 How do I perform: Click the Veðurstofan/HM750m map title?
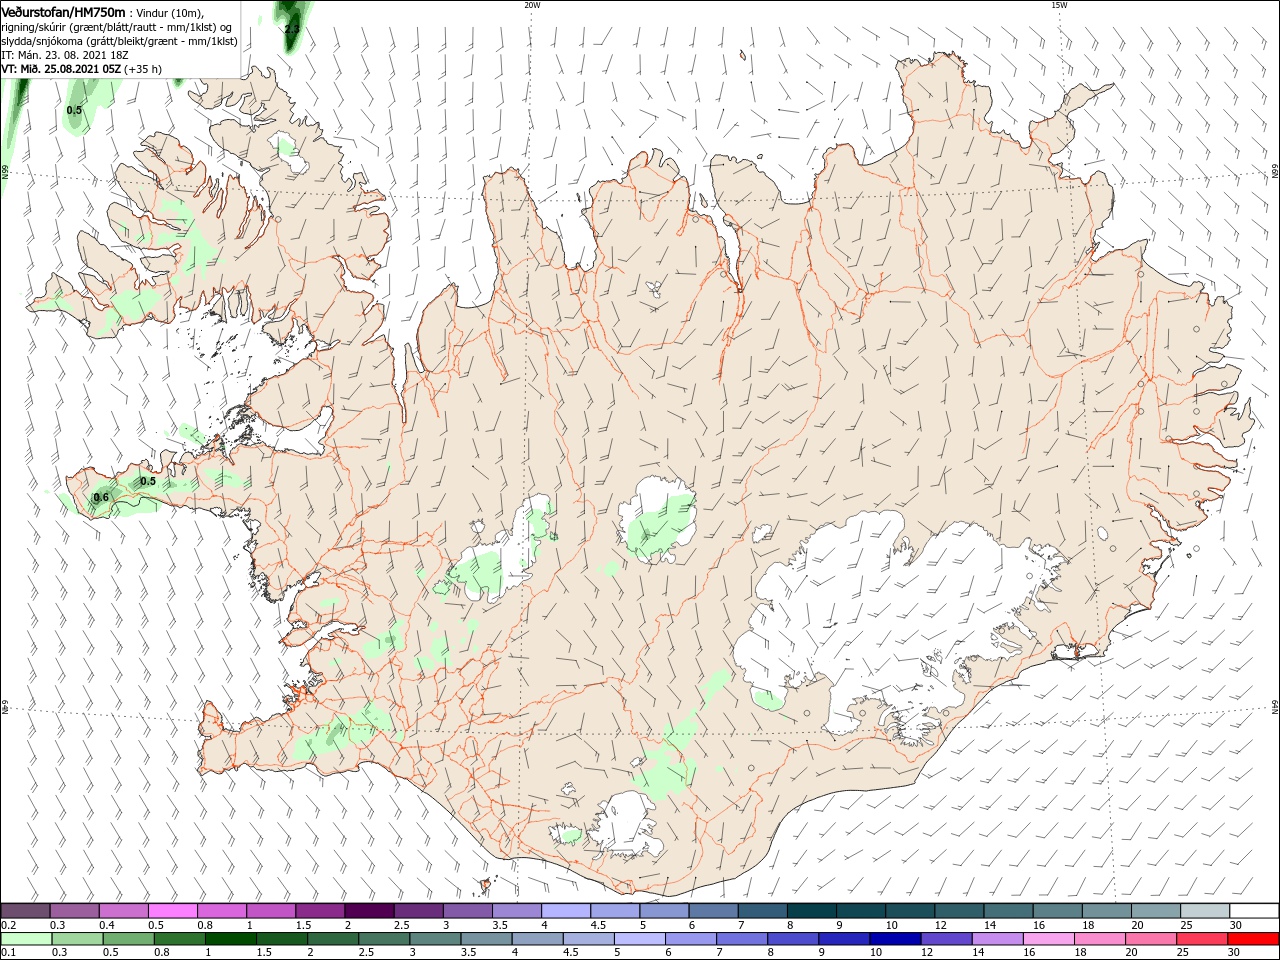[63, 11]
